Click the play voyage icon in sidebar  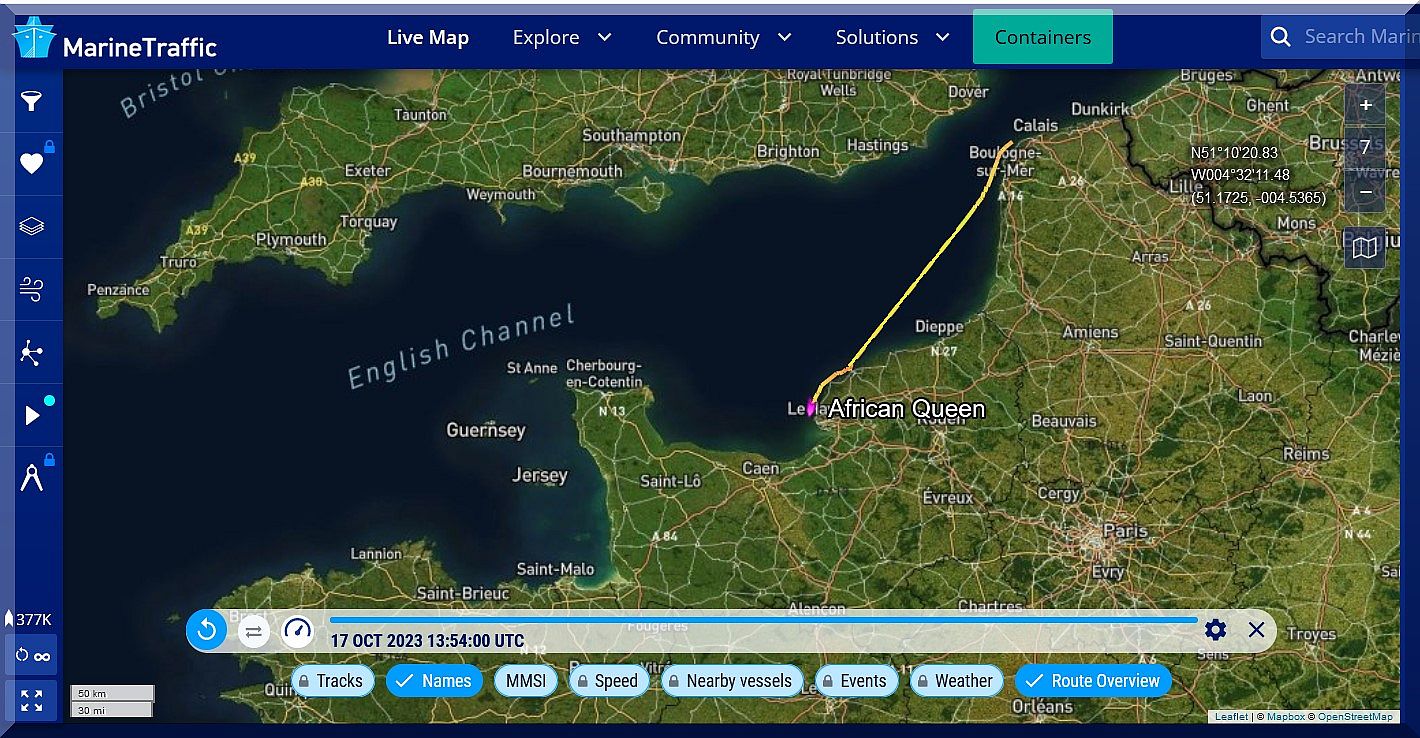pyautogui.click(x=32, y=415)
